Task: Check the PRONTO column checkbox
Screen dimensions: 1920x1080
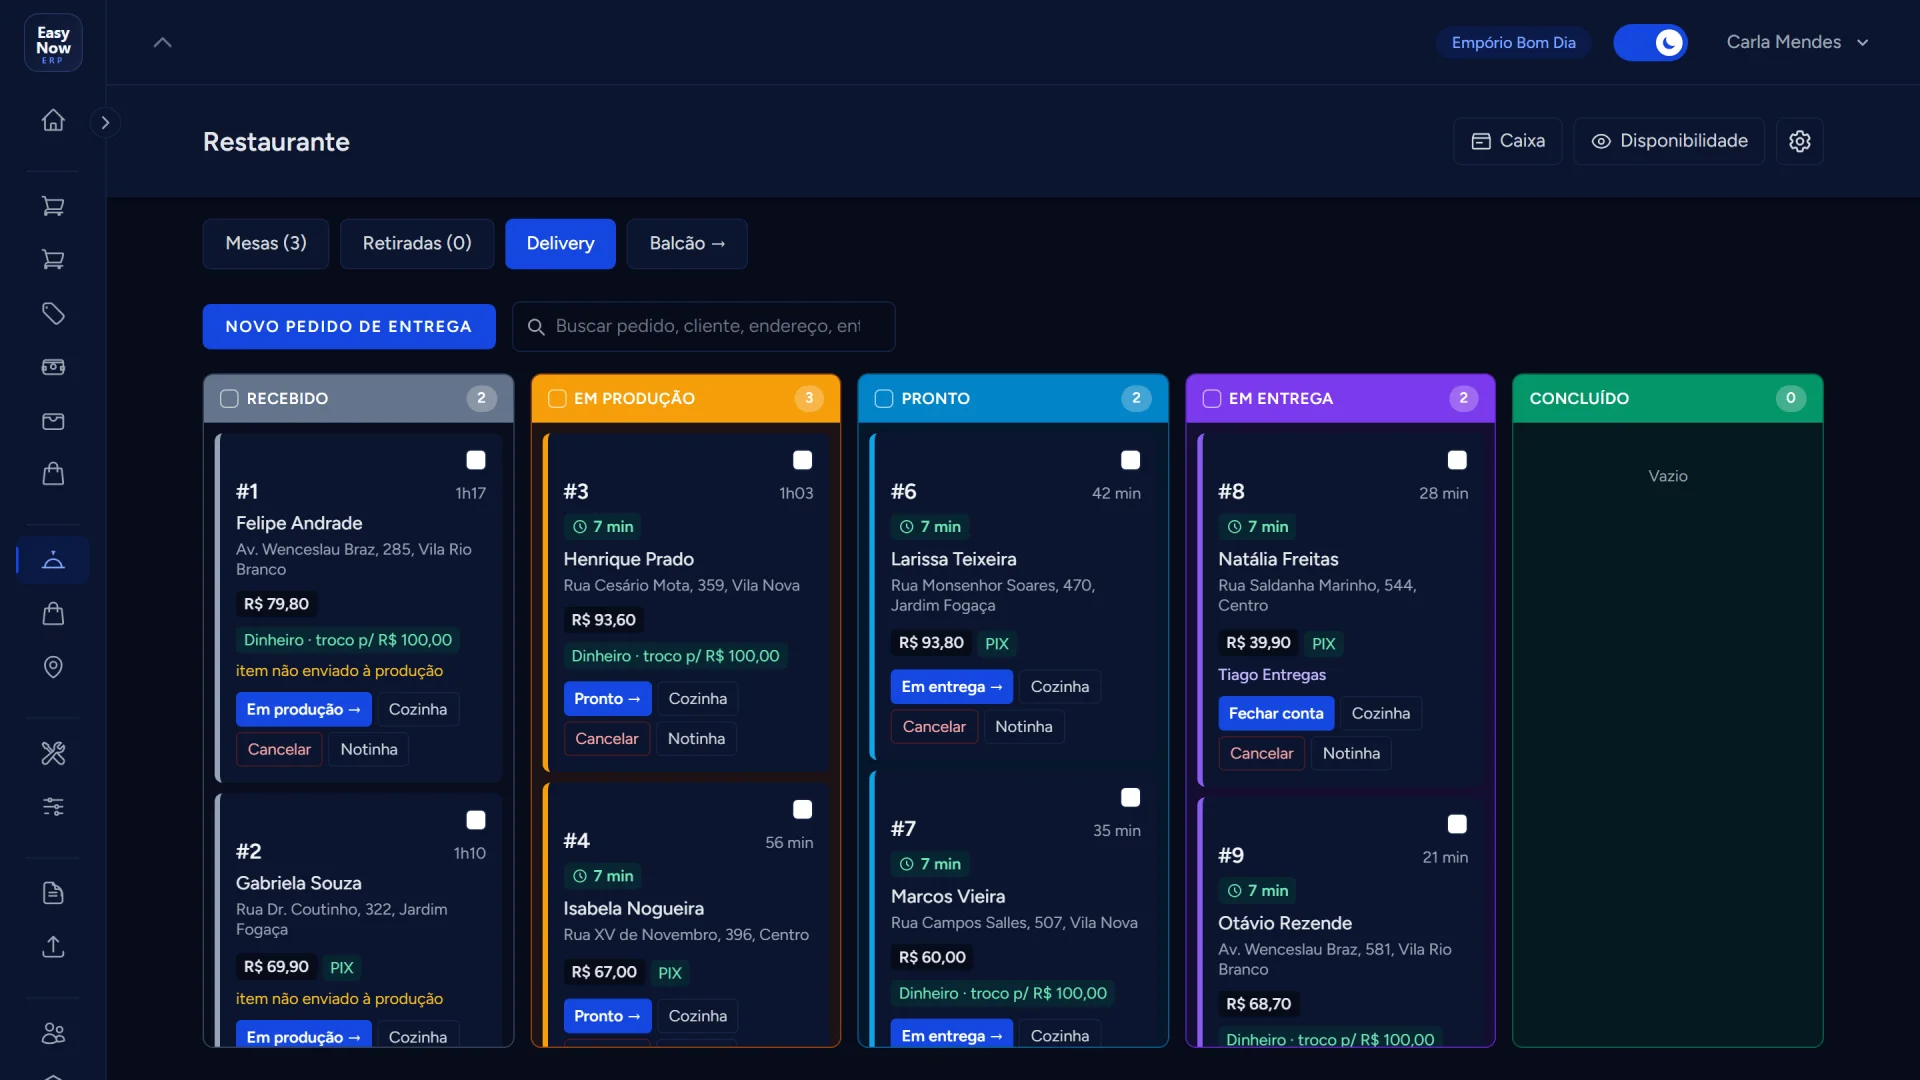Action: 884,398
